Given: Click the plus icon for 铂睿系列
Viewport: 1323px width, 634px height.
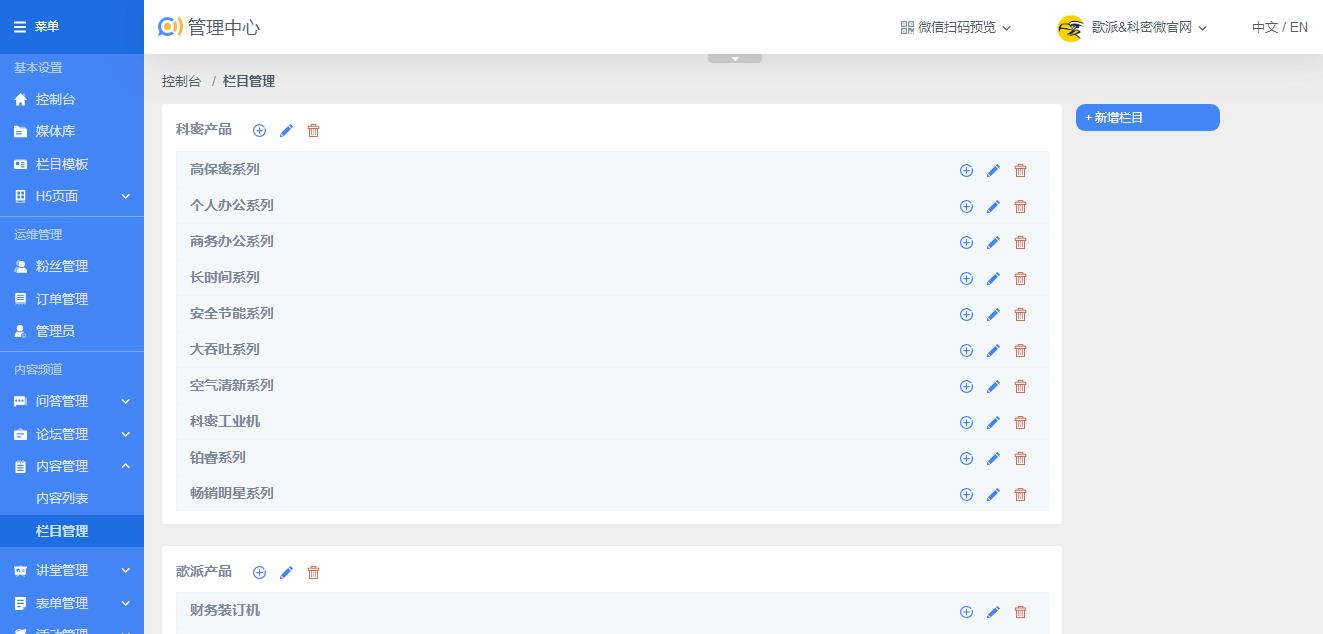Looking at the screenshot, I should pos(966,459).
